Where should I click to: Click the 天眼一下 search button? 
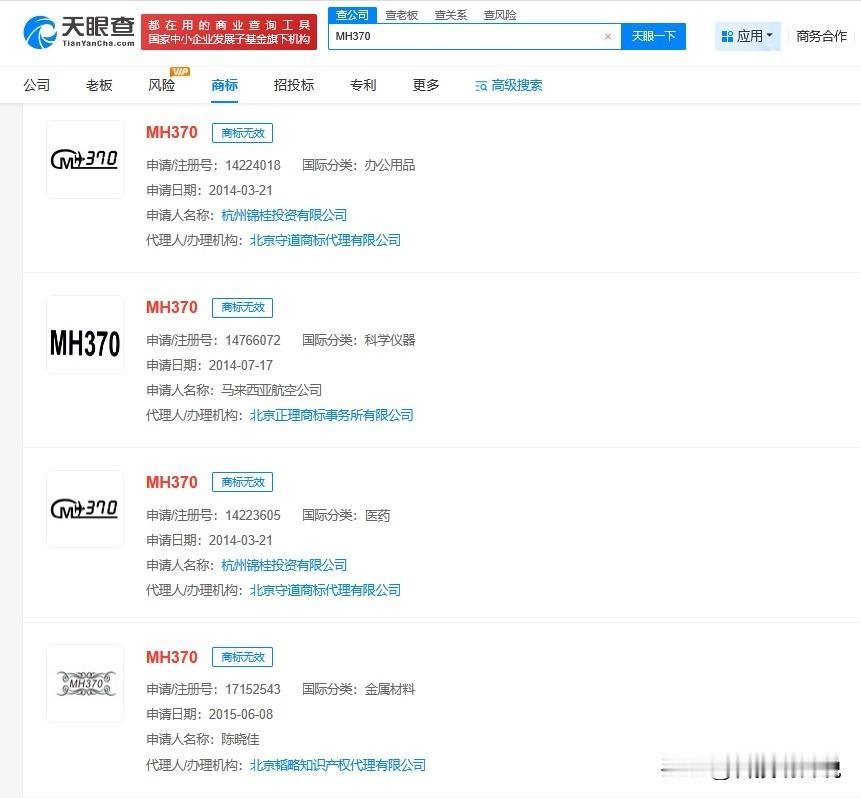[x=653, y=36]
